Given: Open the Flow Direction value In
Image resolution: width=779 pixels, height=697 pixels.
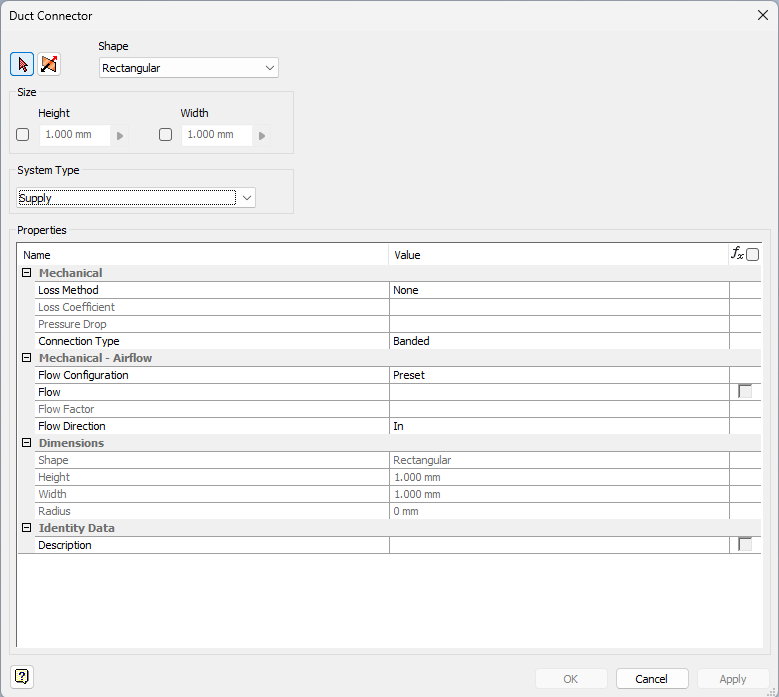Looking at the screenshot, I should pyautogui.click(x=559, y=426).
